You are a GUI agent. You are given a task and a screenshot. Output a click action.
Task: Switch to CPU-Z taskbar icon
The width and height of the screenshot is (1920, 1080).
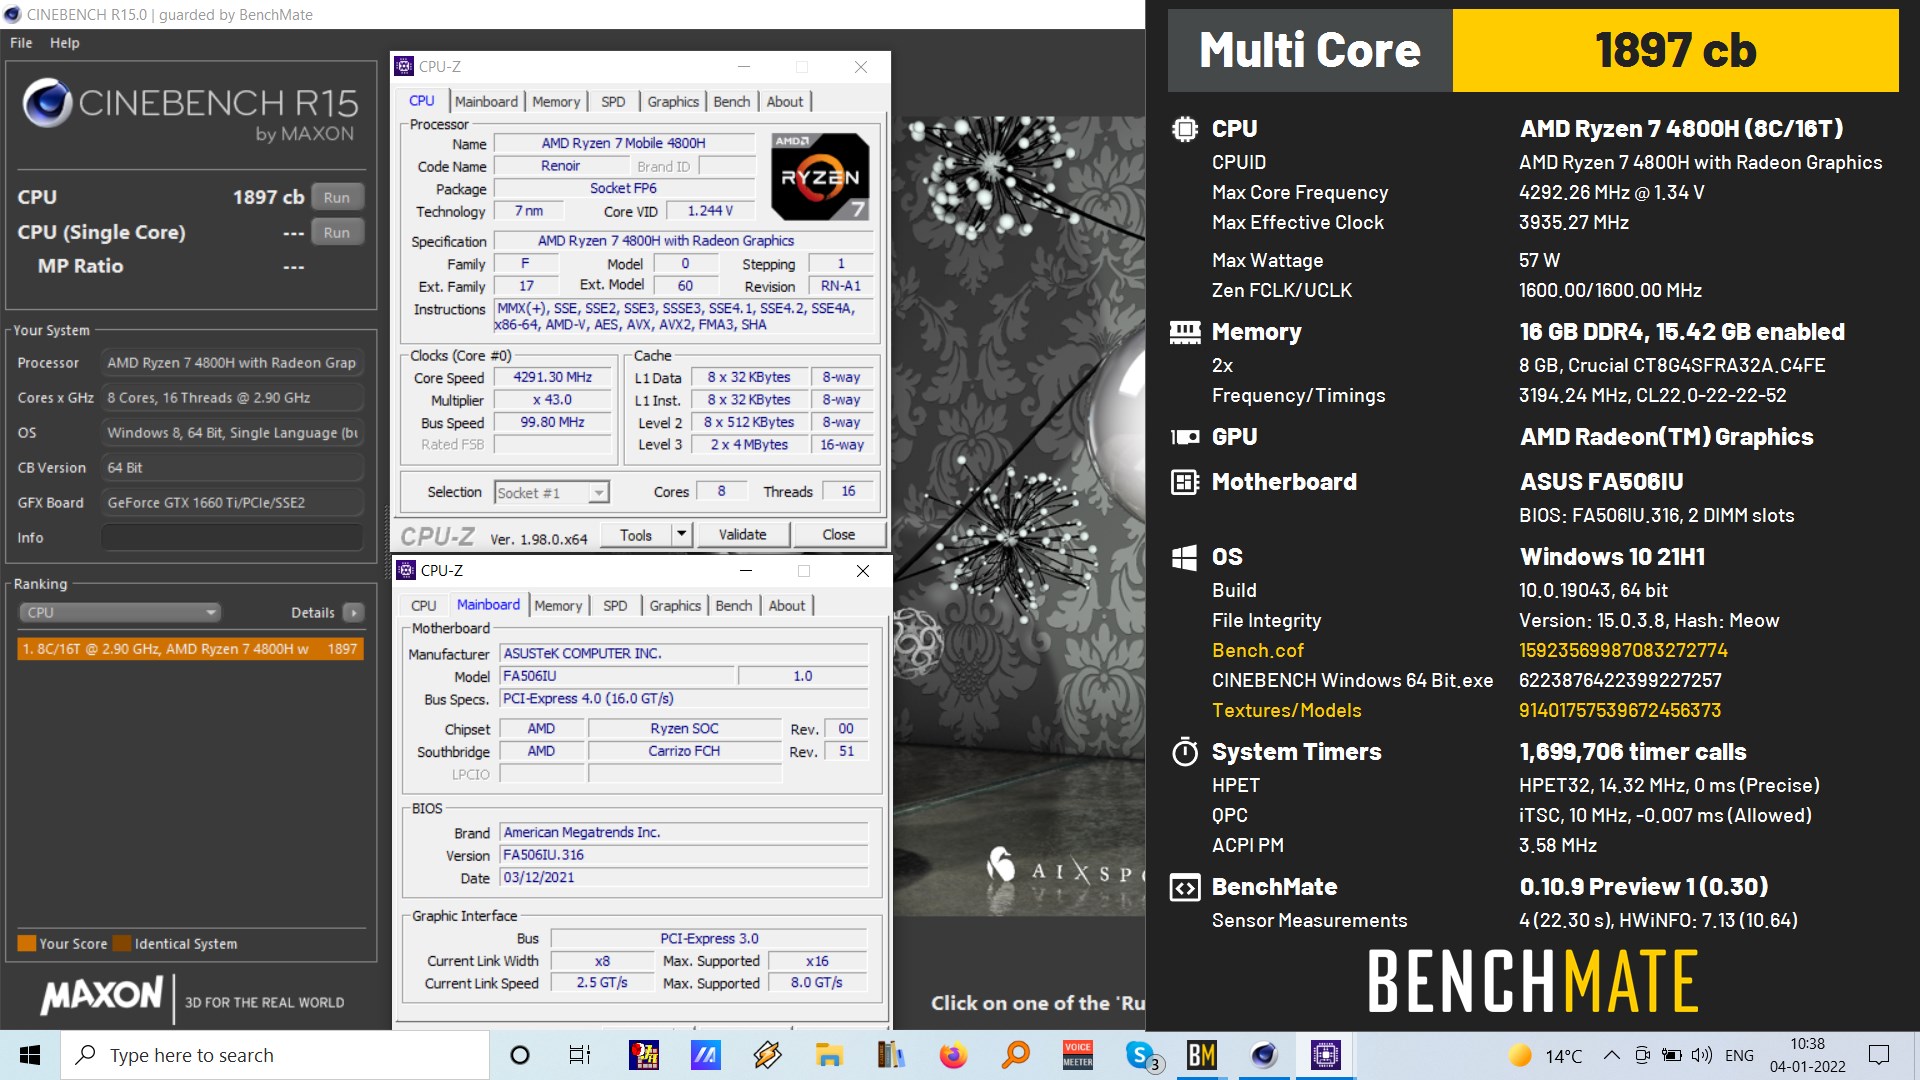[1326, 1055]
